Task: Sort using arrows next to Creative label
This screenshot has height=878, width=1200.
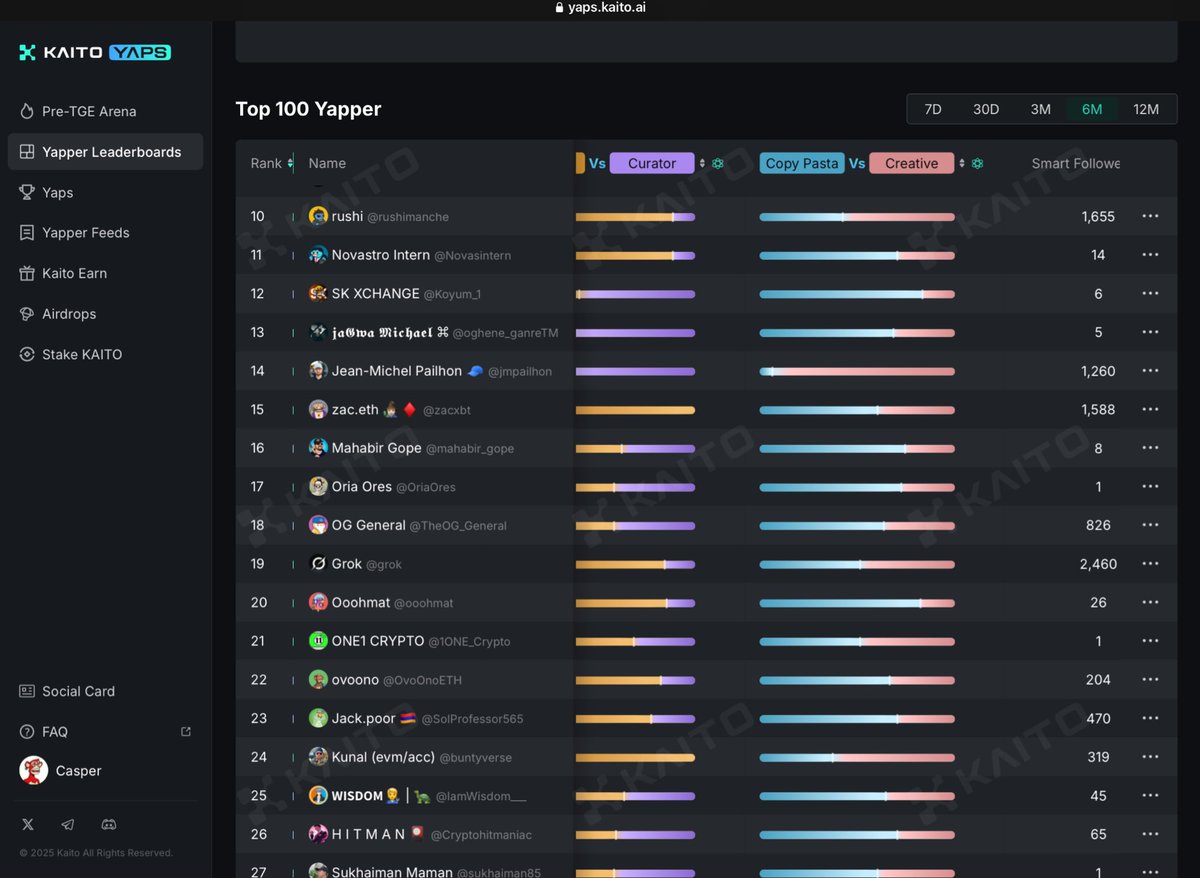Action: (962, 163)
